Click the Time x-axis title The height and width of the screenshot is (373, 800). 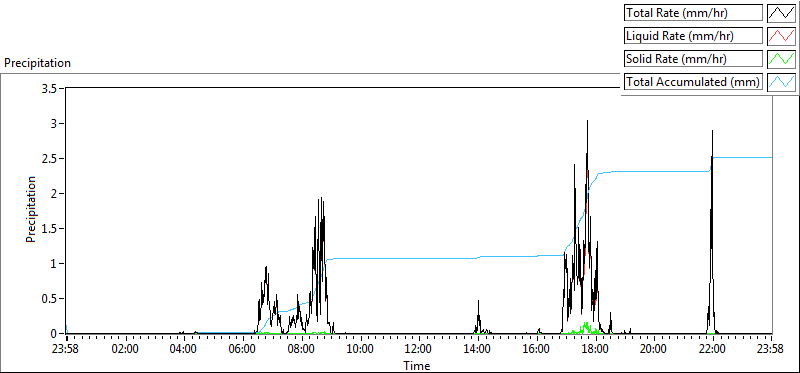coord(417,365)
